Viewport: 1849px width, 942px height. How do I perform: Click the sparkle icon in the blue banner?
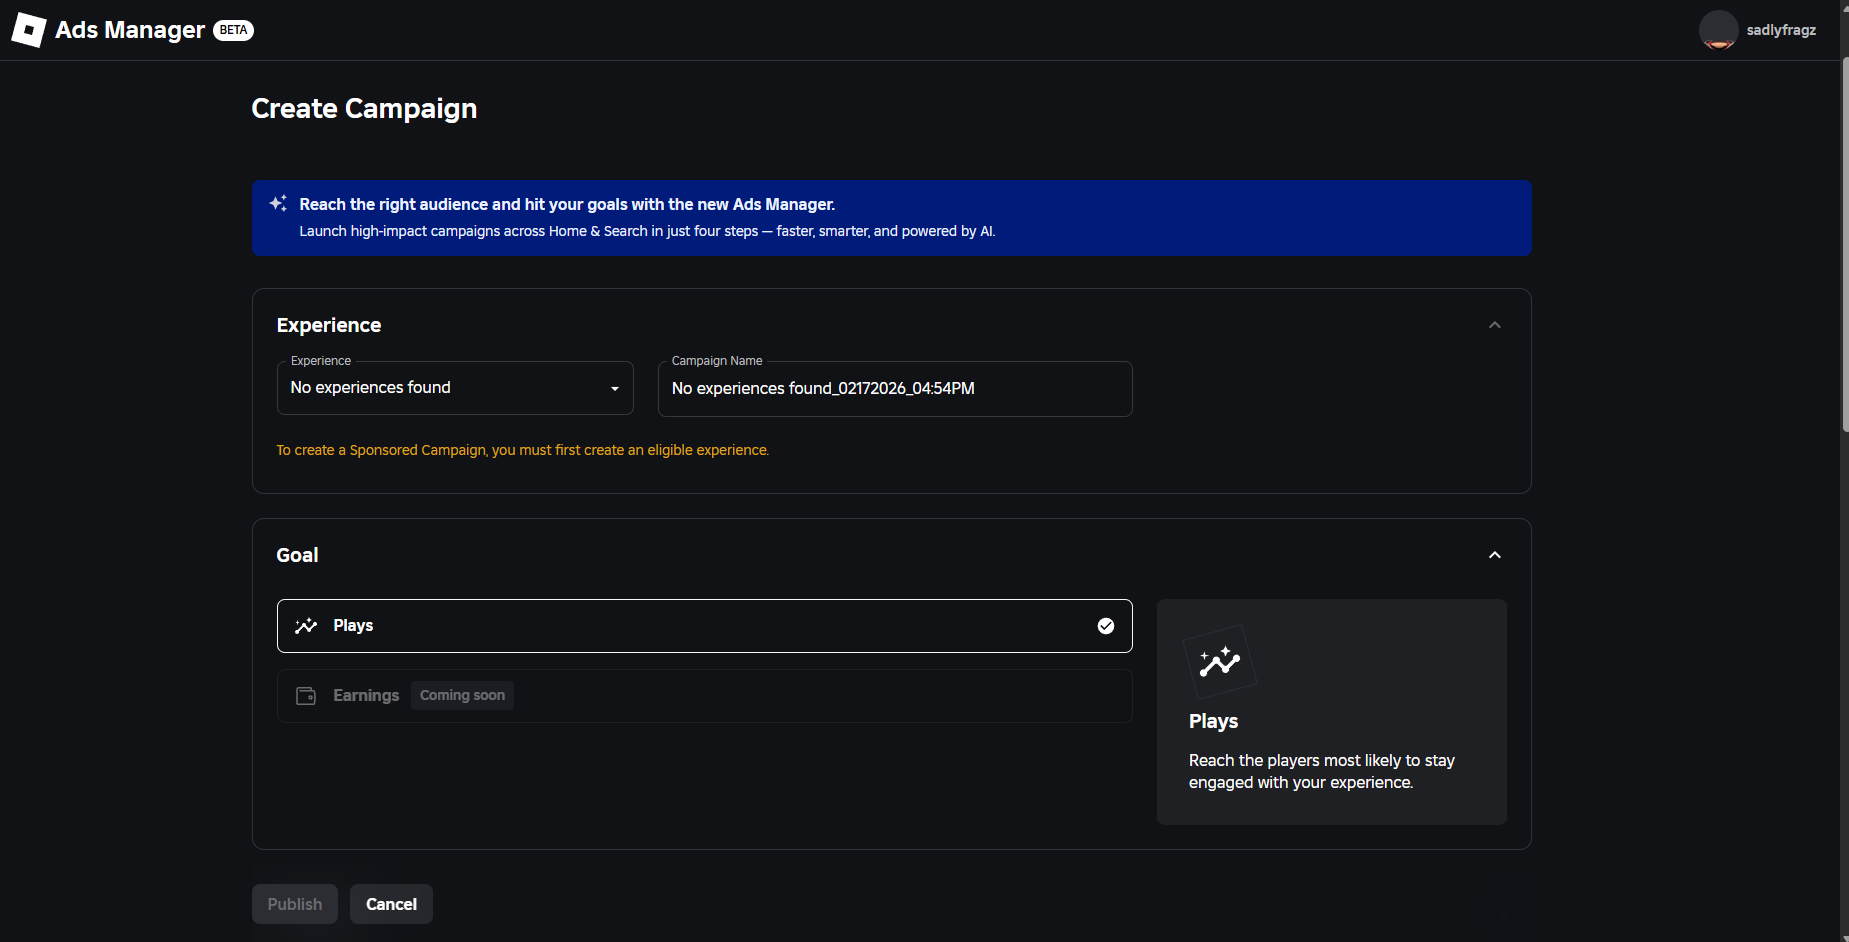[278, 203]
